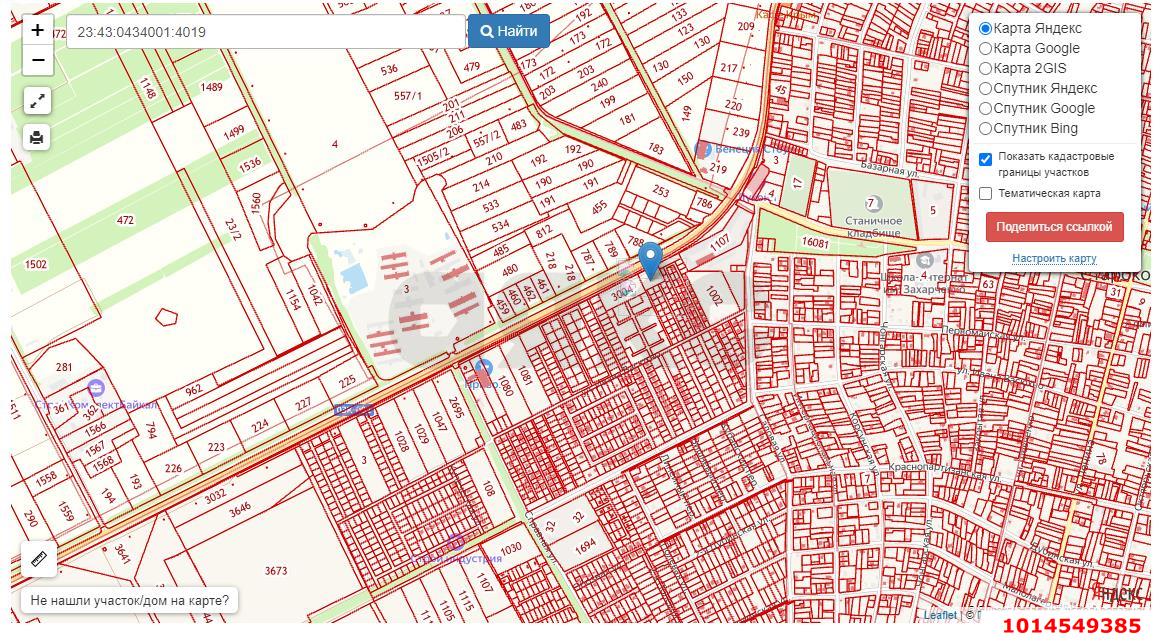Screen dimensions: 1162x642
Task: Click the purple shop icon near Стройиндустрия
Action: pyautogui.click(x=456, y=543)
